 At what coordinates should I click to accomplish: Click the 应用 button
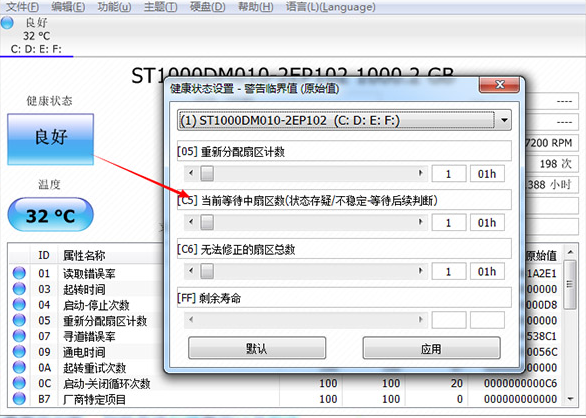[x=431, y=348]
